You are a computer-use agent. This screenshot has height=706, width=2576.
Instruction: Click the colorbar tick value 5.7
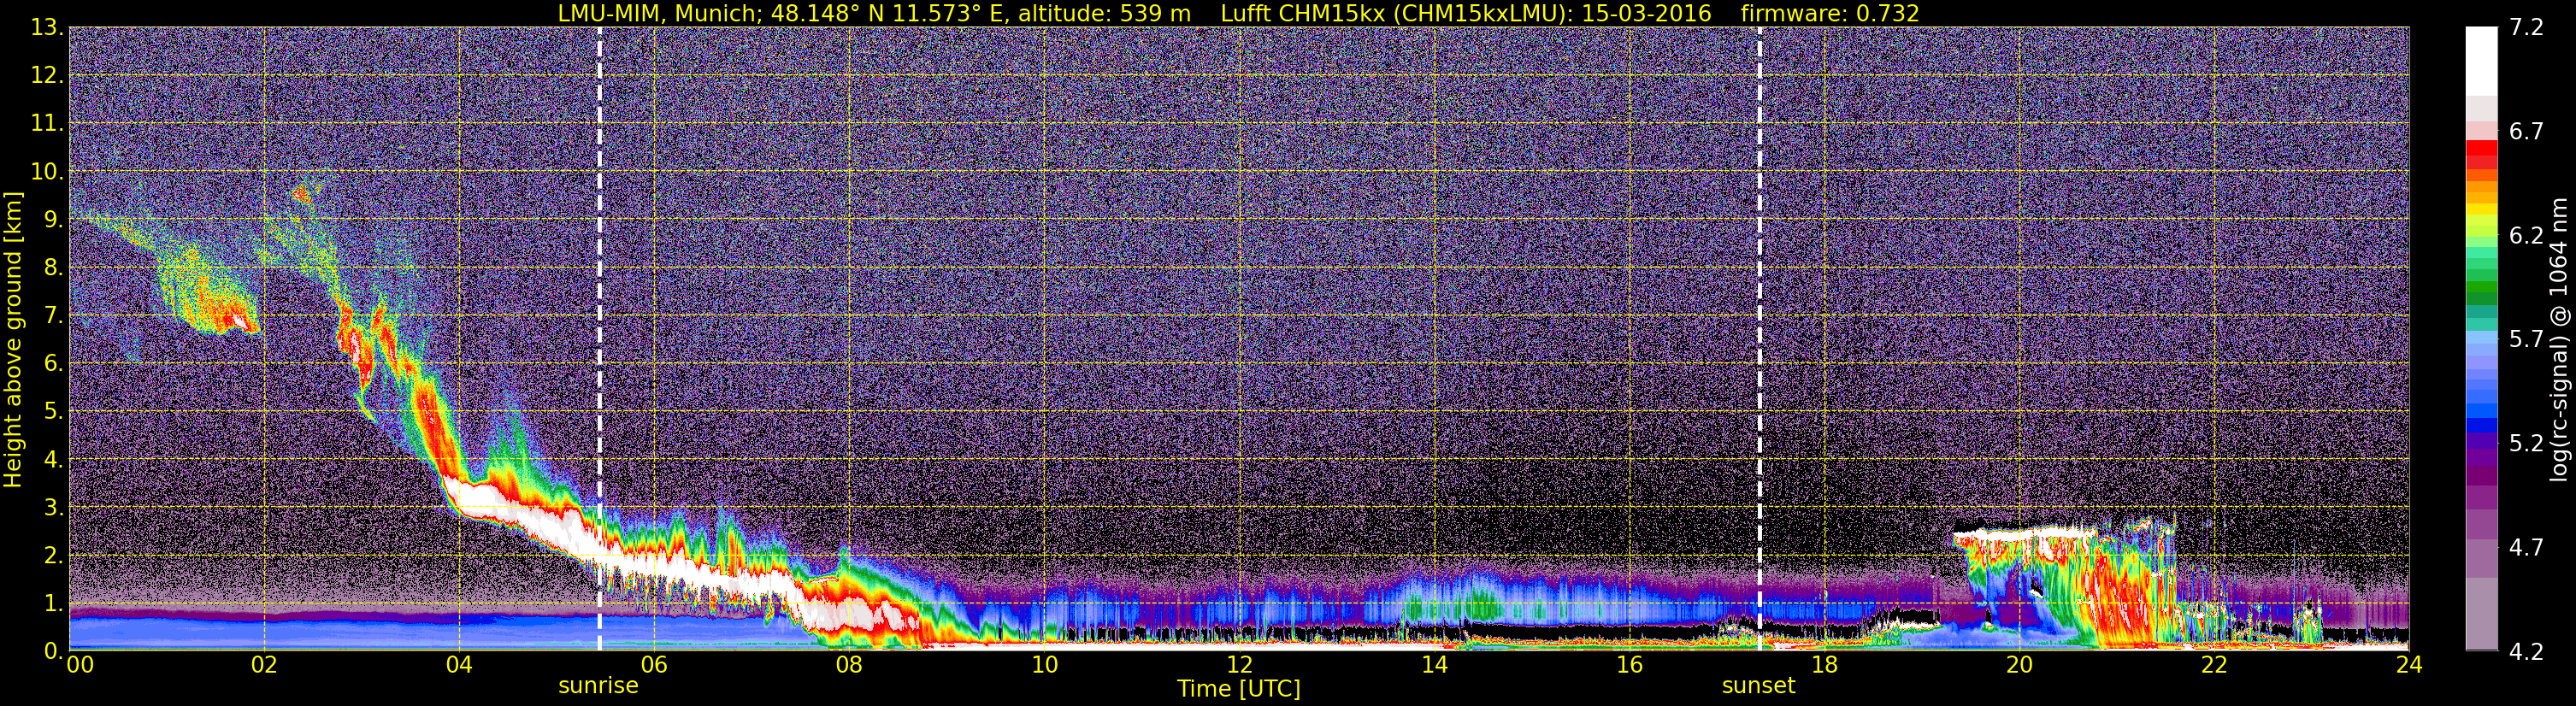tap(2526, 339)
